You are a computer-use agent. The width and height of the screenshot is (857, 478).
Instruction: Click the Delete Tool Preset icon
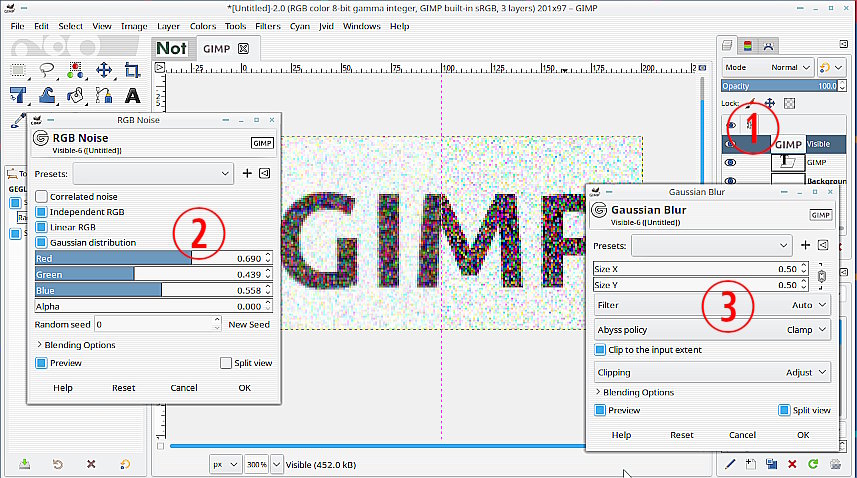[x=91, y=464]
